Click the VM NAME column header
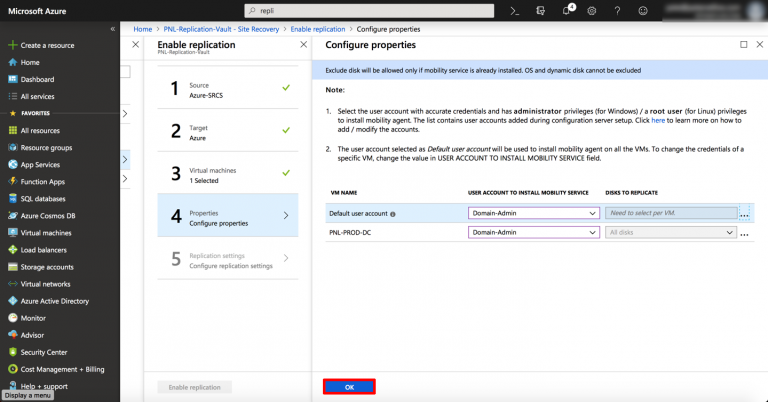The width and height of the screenshot is (768, 402). click(344, 192)
